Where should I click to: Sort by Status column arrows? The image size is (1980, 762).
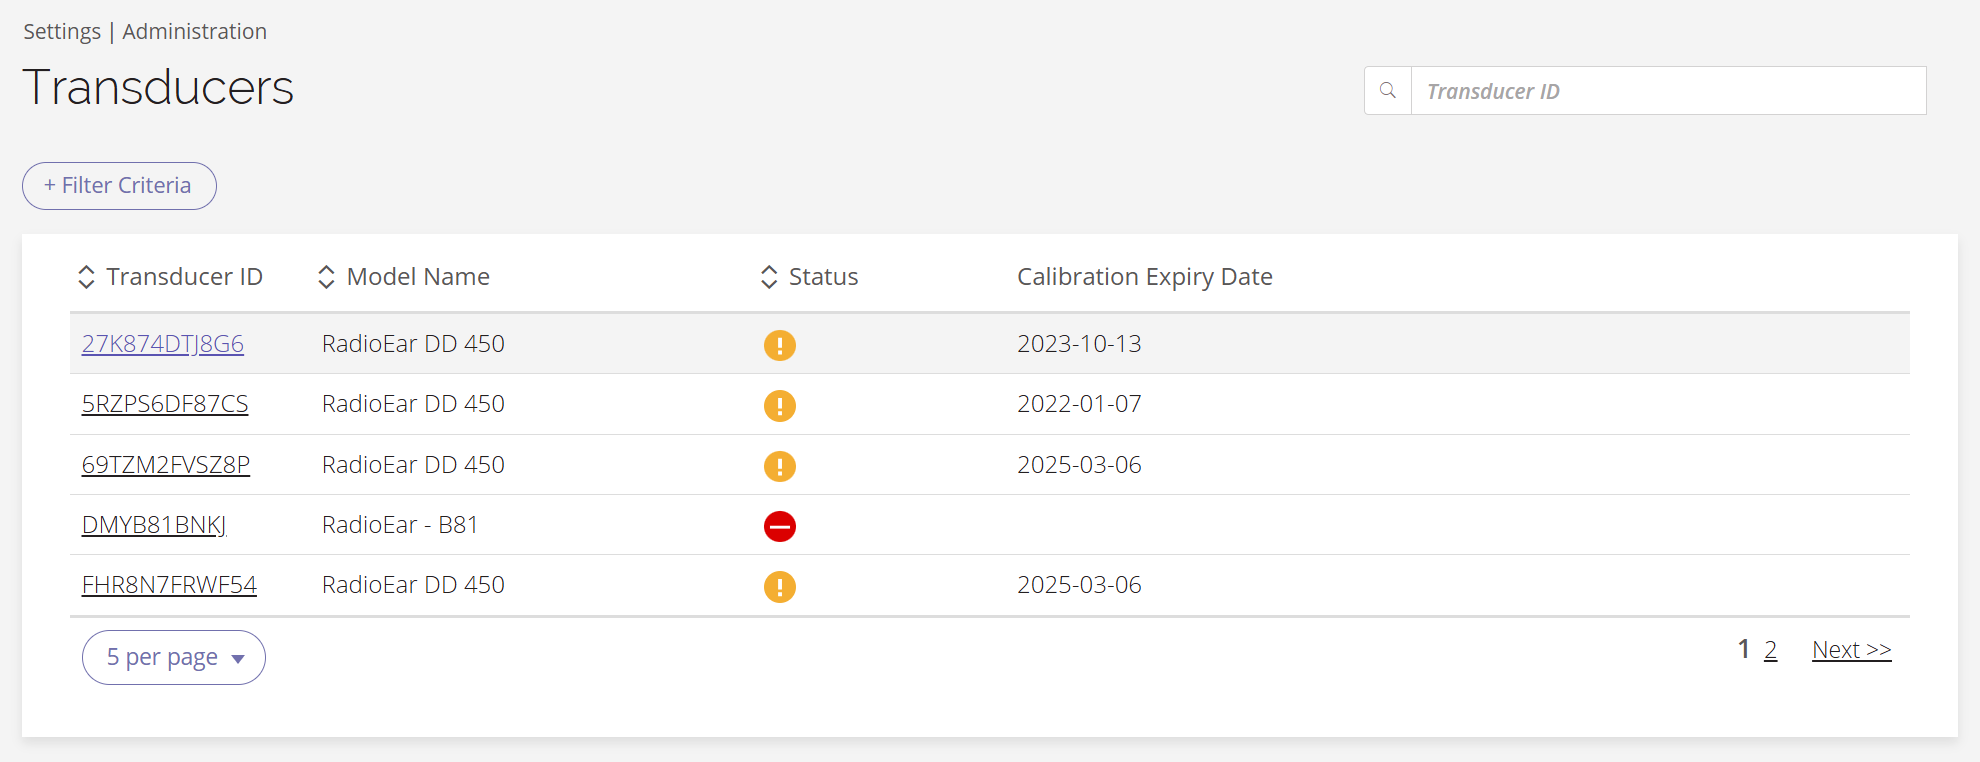point(769,277)
